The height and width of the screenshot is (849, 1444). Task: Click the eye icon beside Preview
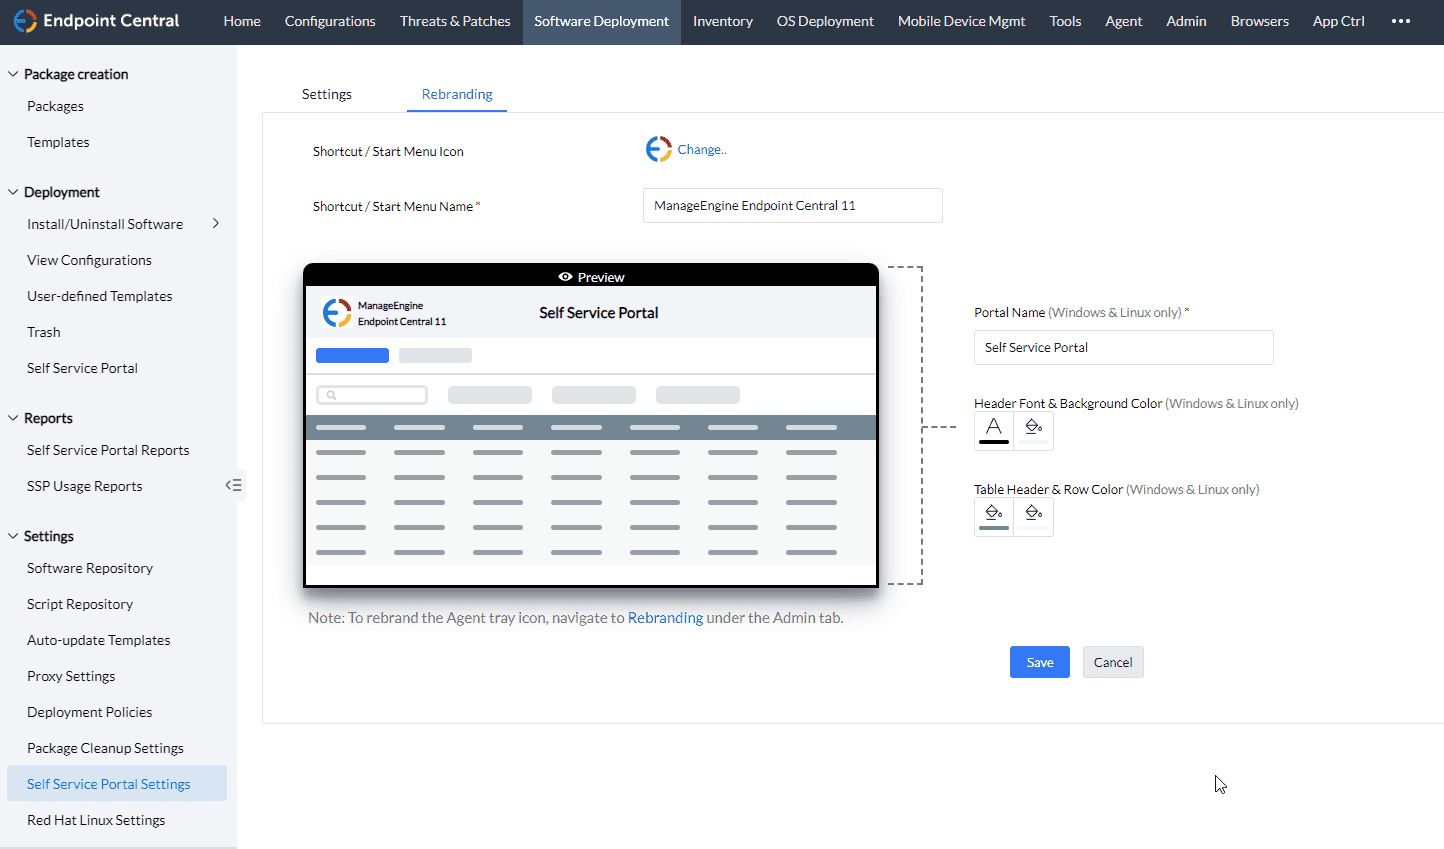565,277
